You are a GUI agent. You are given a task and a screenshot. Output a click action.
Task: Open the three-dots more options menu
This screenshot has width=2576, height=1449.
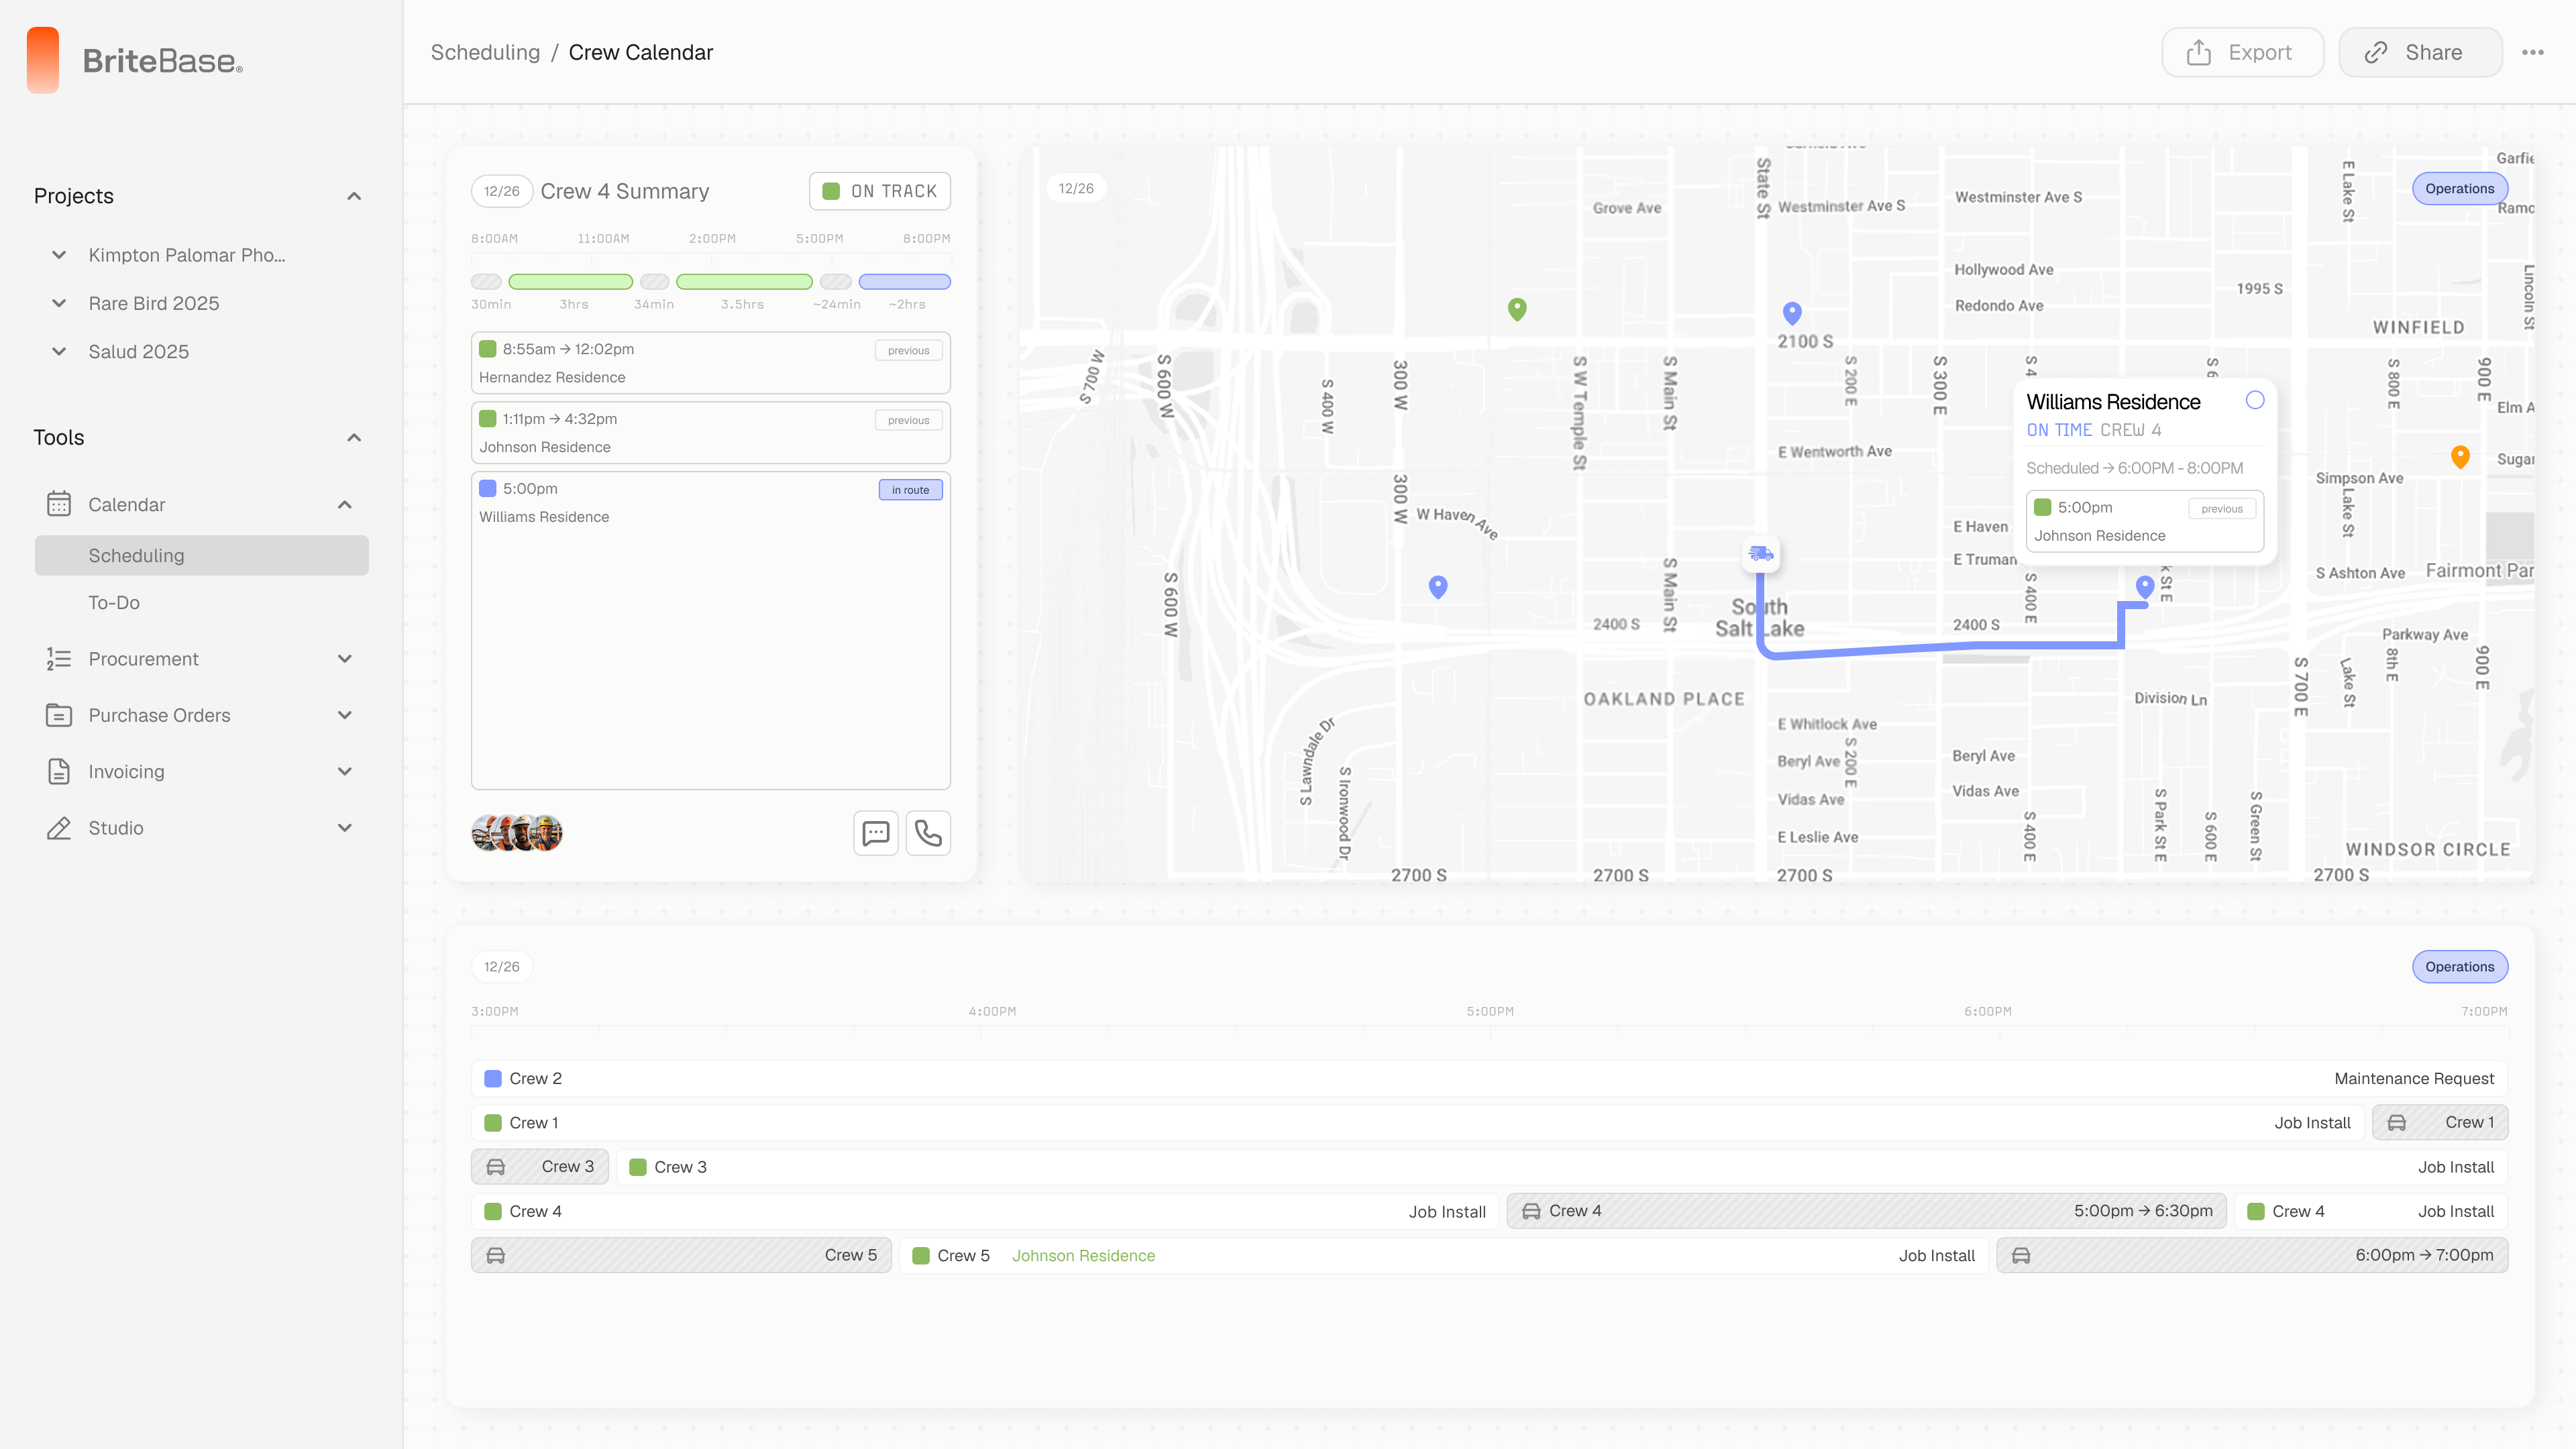2532,53
